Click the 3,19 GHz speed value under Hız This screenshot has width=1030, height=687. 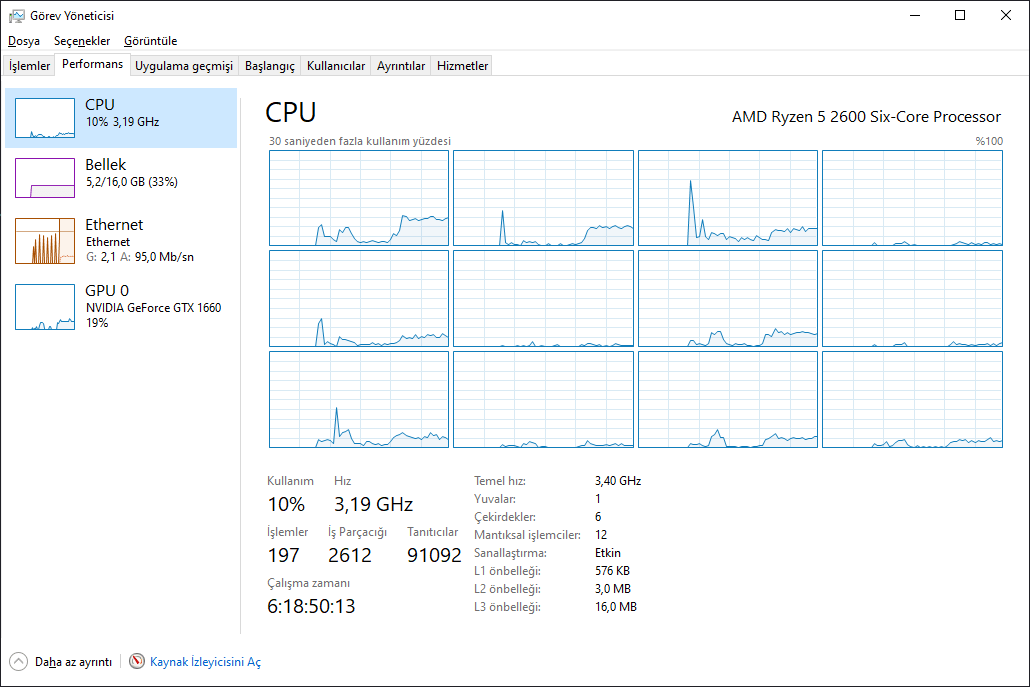click(x=373, y=504)
